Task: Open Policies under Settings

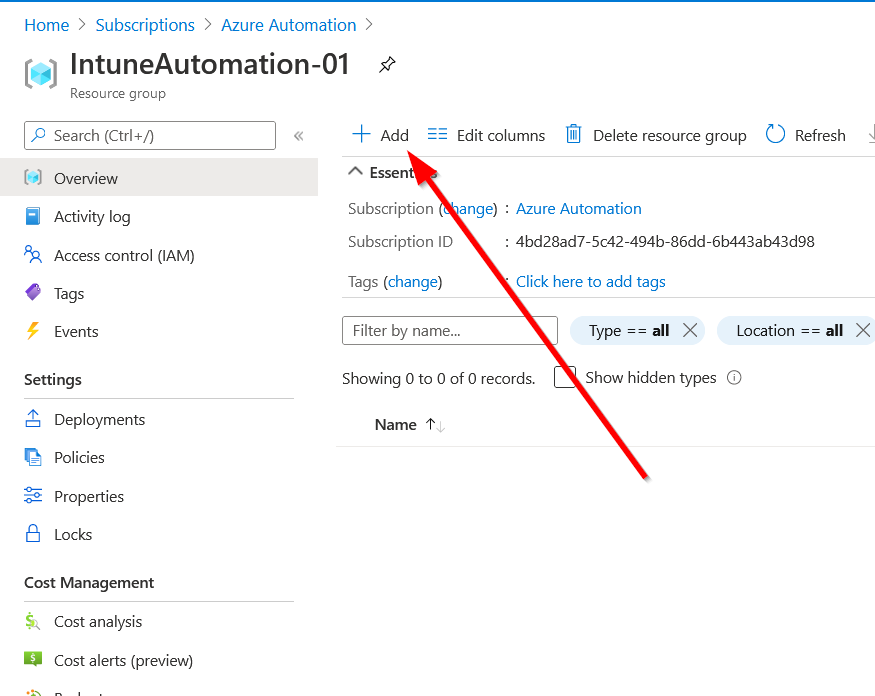Action: click(79, 458)
